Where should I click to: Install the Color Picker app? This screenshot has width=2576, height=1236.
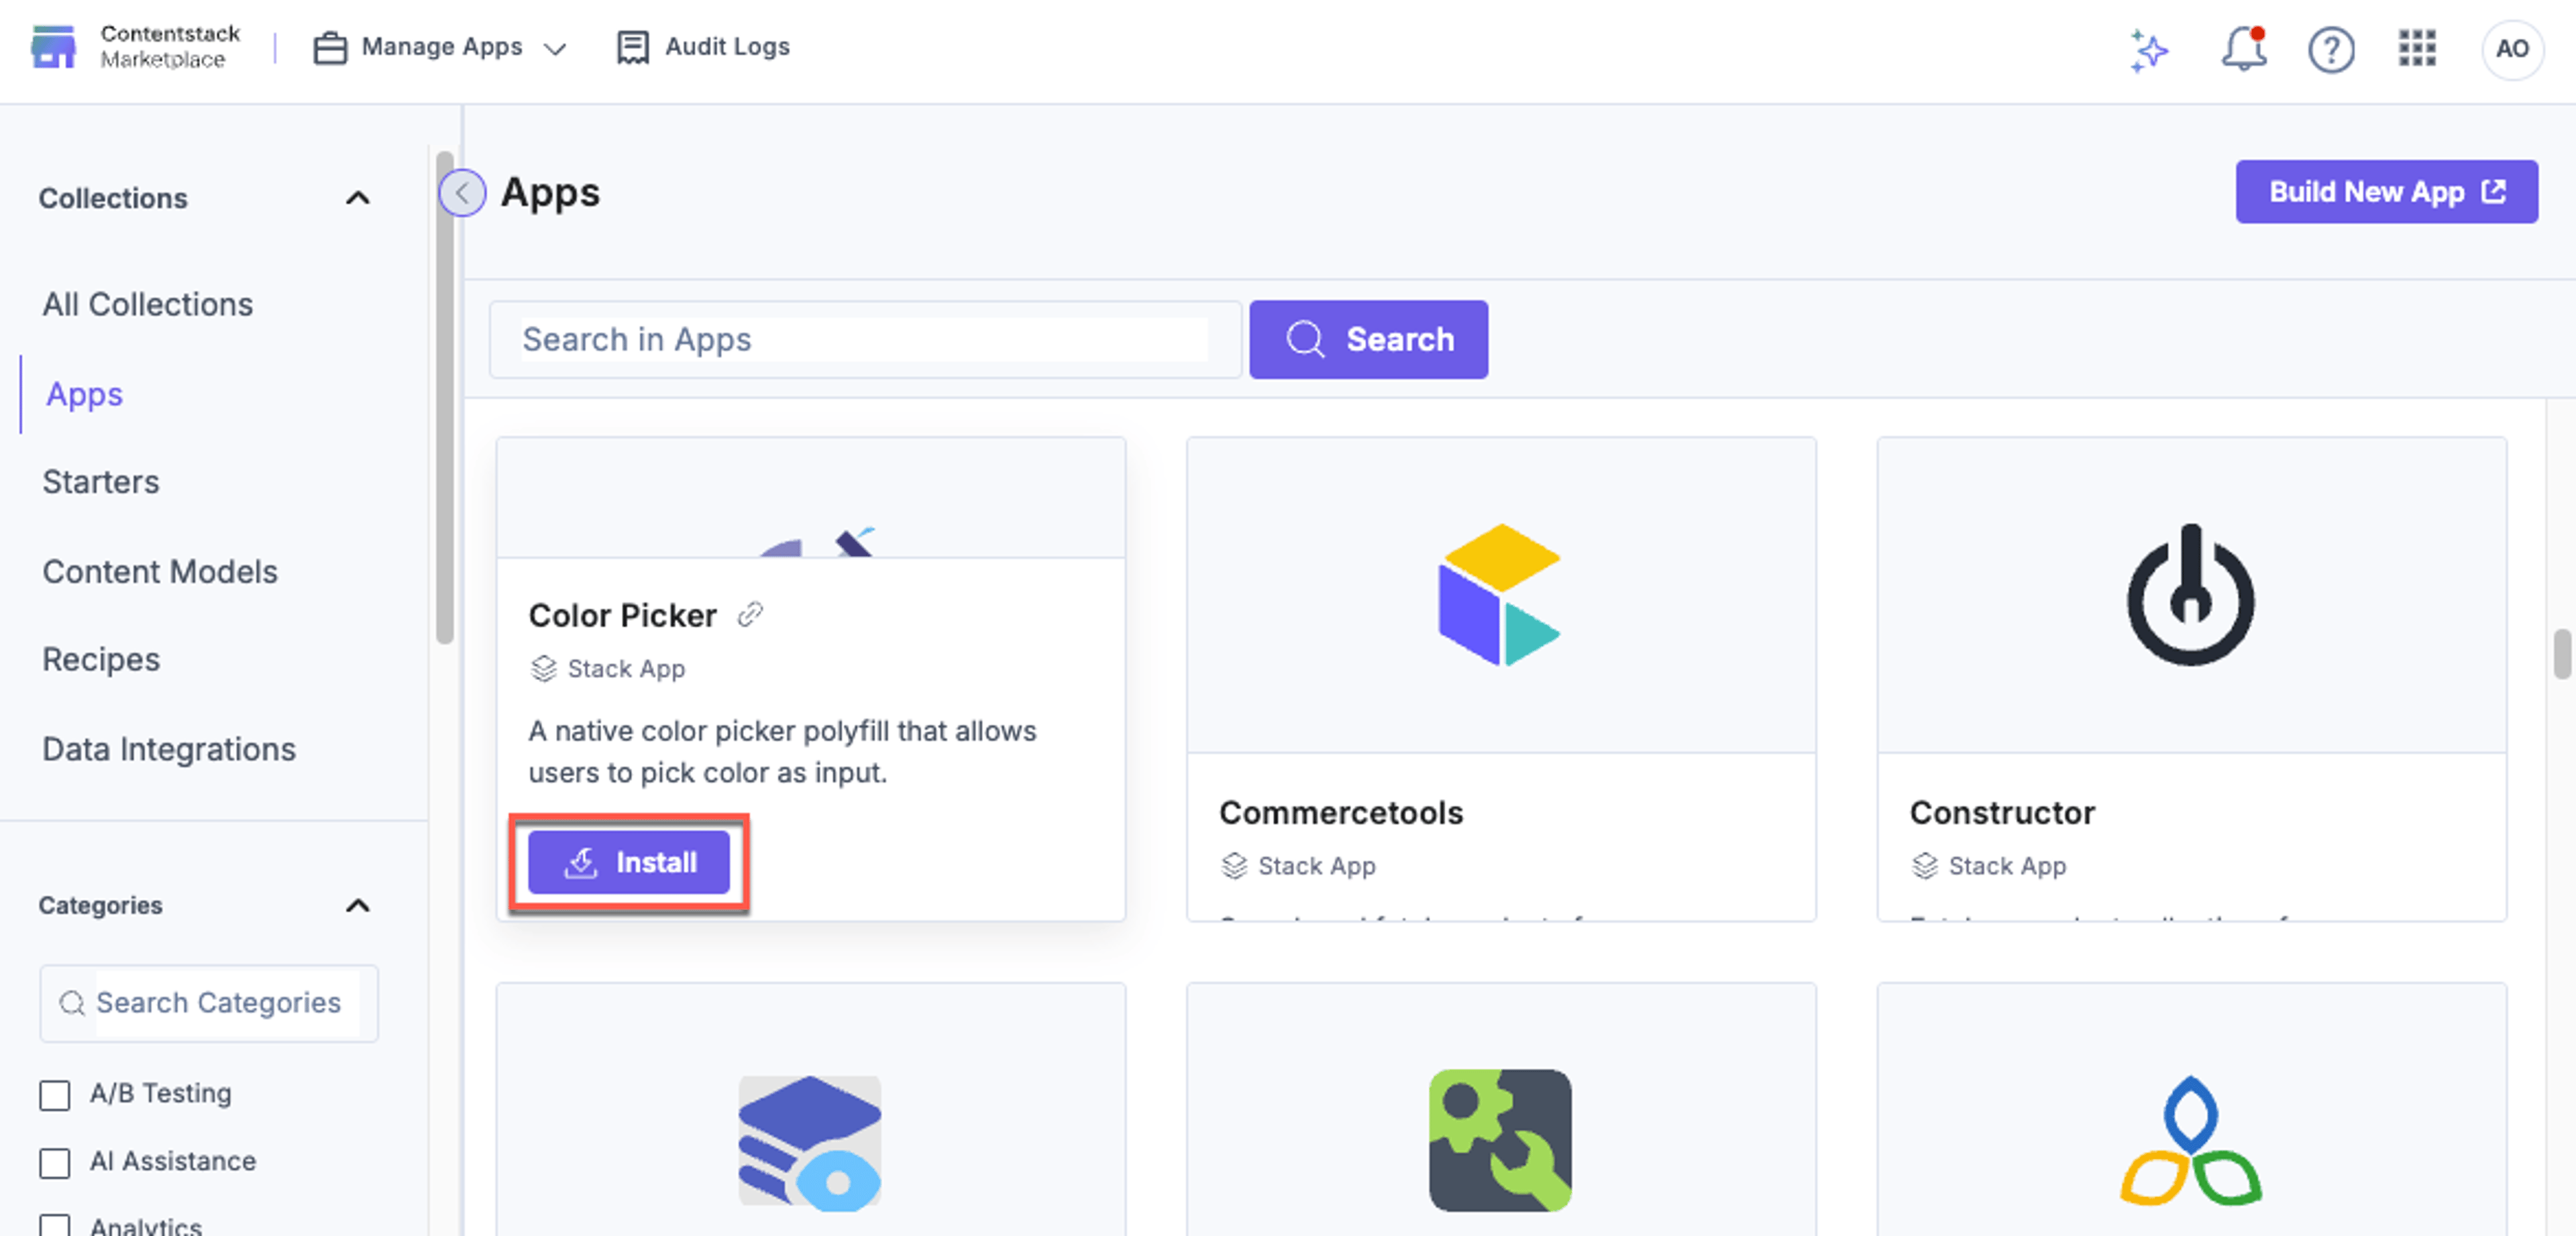629,862
